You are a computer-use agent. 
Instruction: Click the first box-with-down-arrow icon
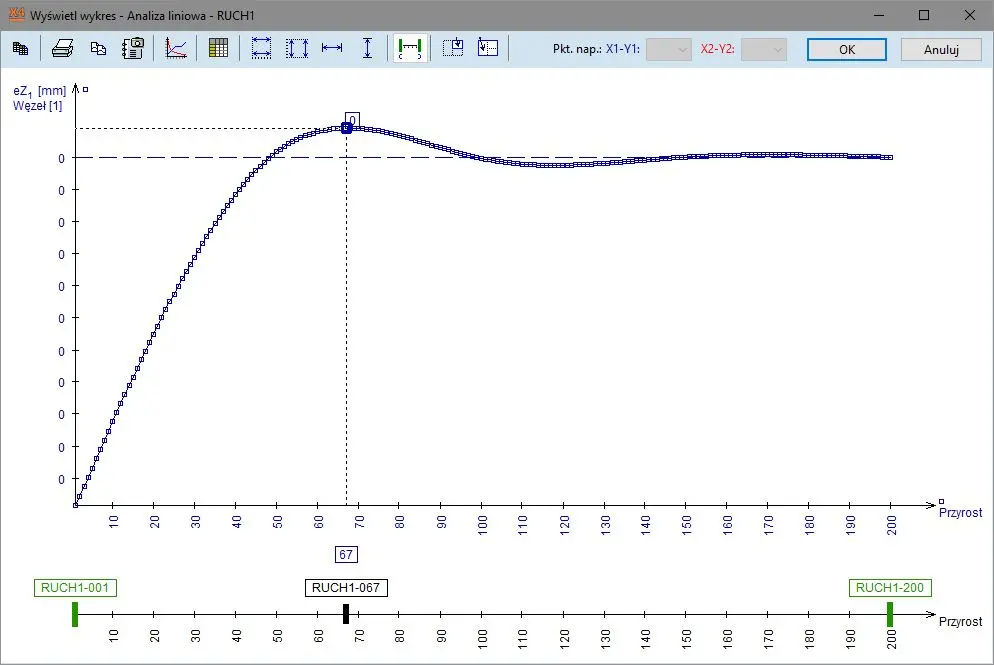coord(453,49)
